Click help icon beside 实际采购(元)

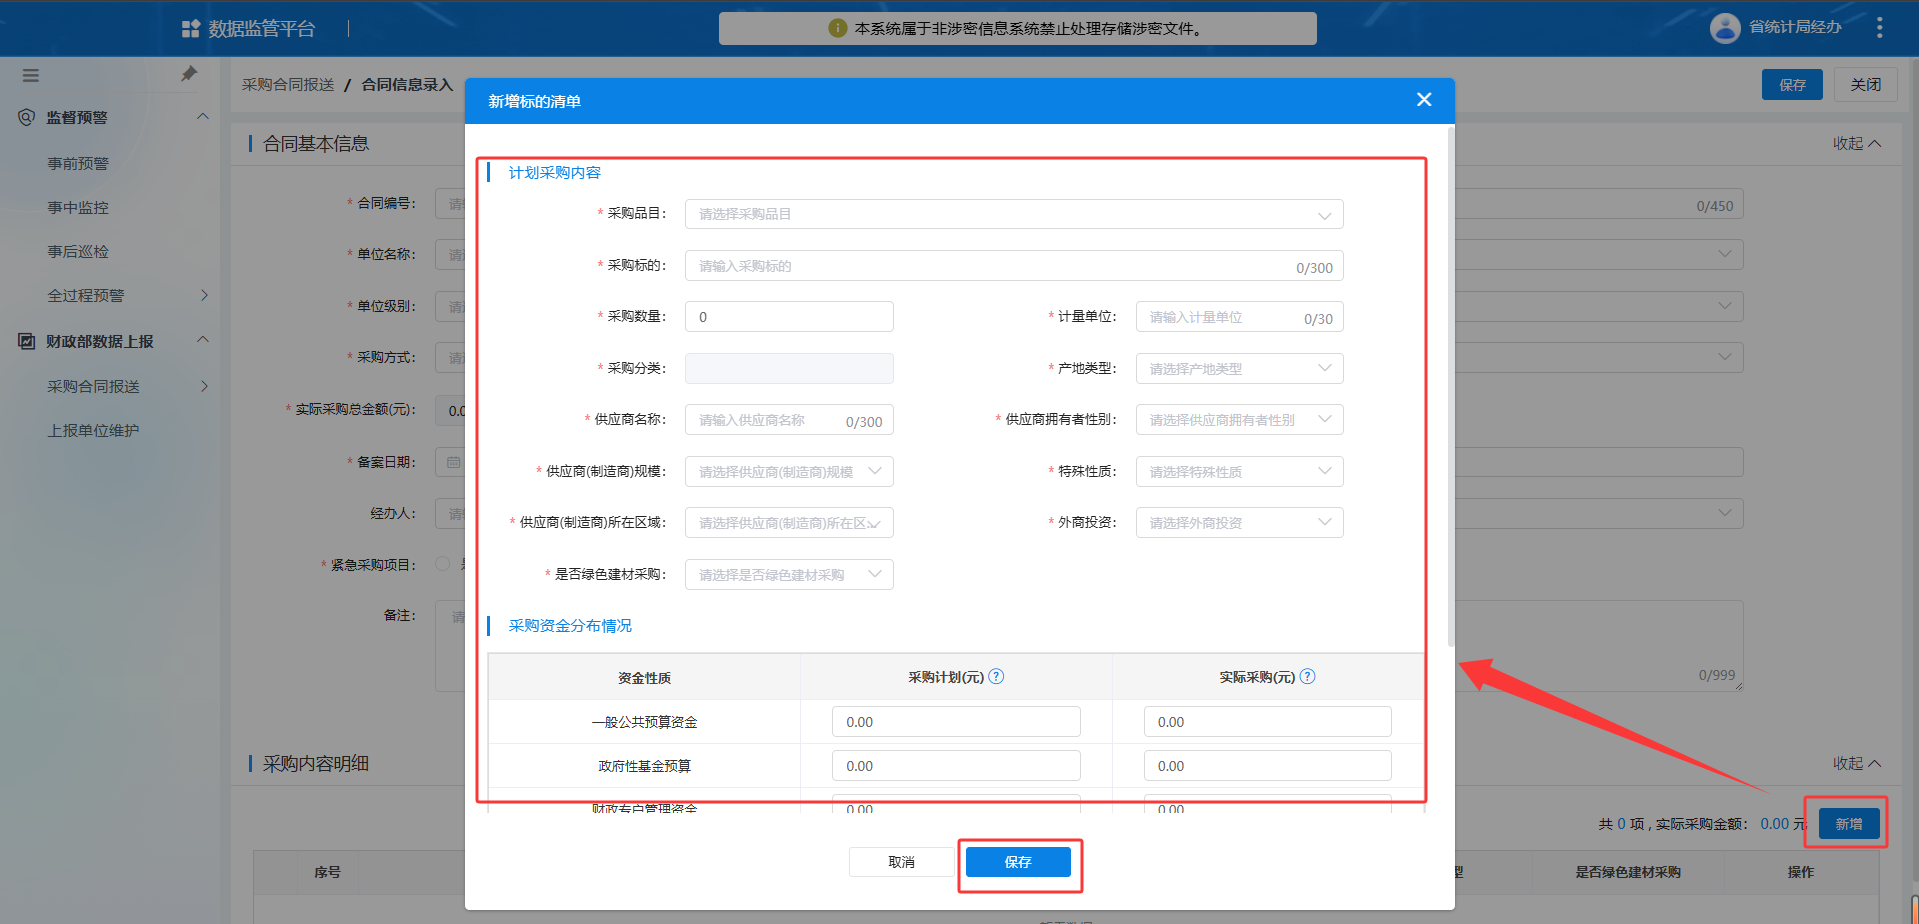[x=1307, y=677]
